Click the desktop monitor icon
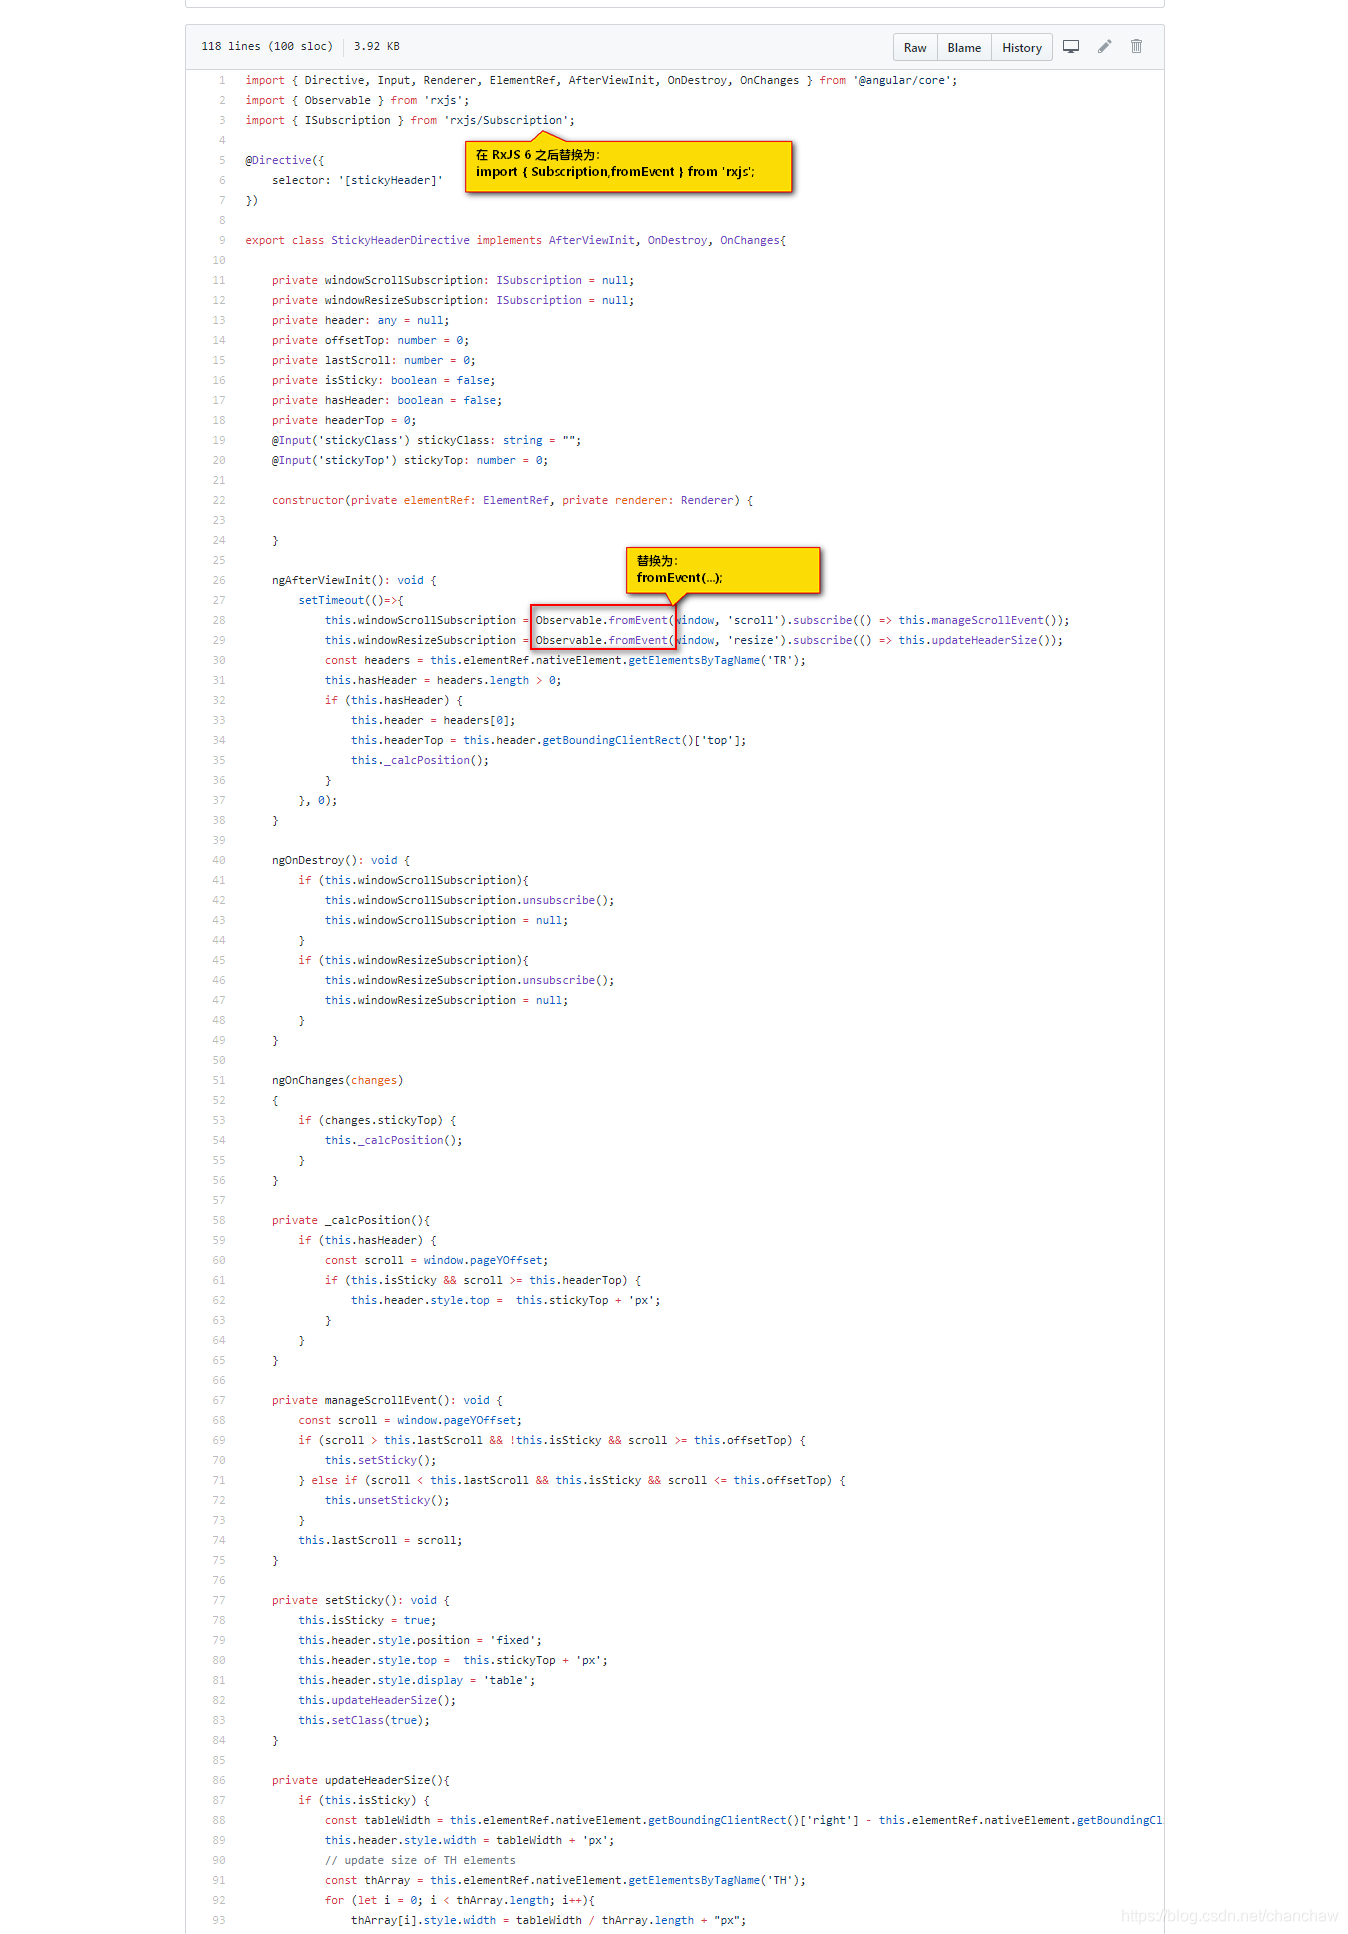Image resolution: width=1348 pixels, height=1934 pixels. [x=1071, y=46]
